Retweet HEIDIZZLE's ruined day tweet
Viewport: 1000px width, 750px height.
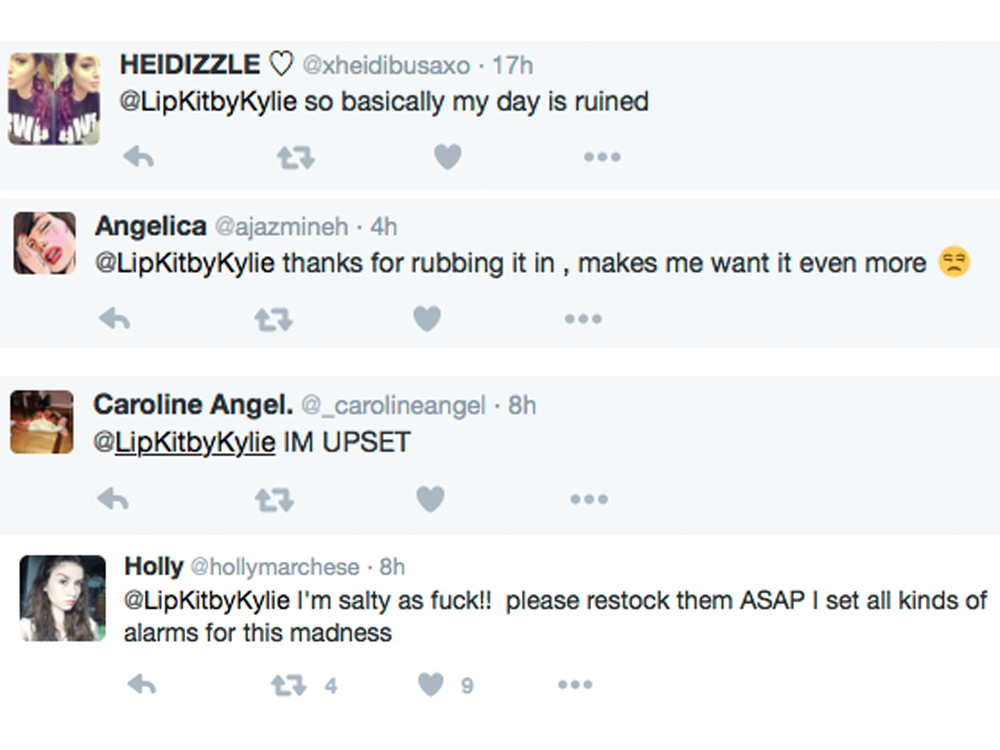pyautogui.click(x=296, y=157)
